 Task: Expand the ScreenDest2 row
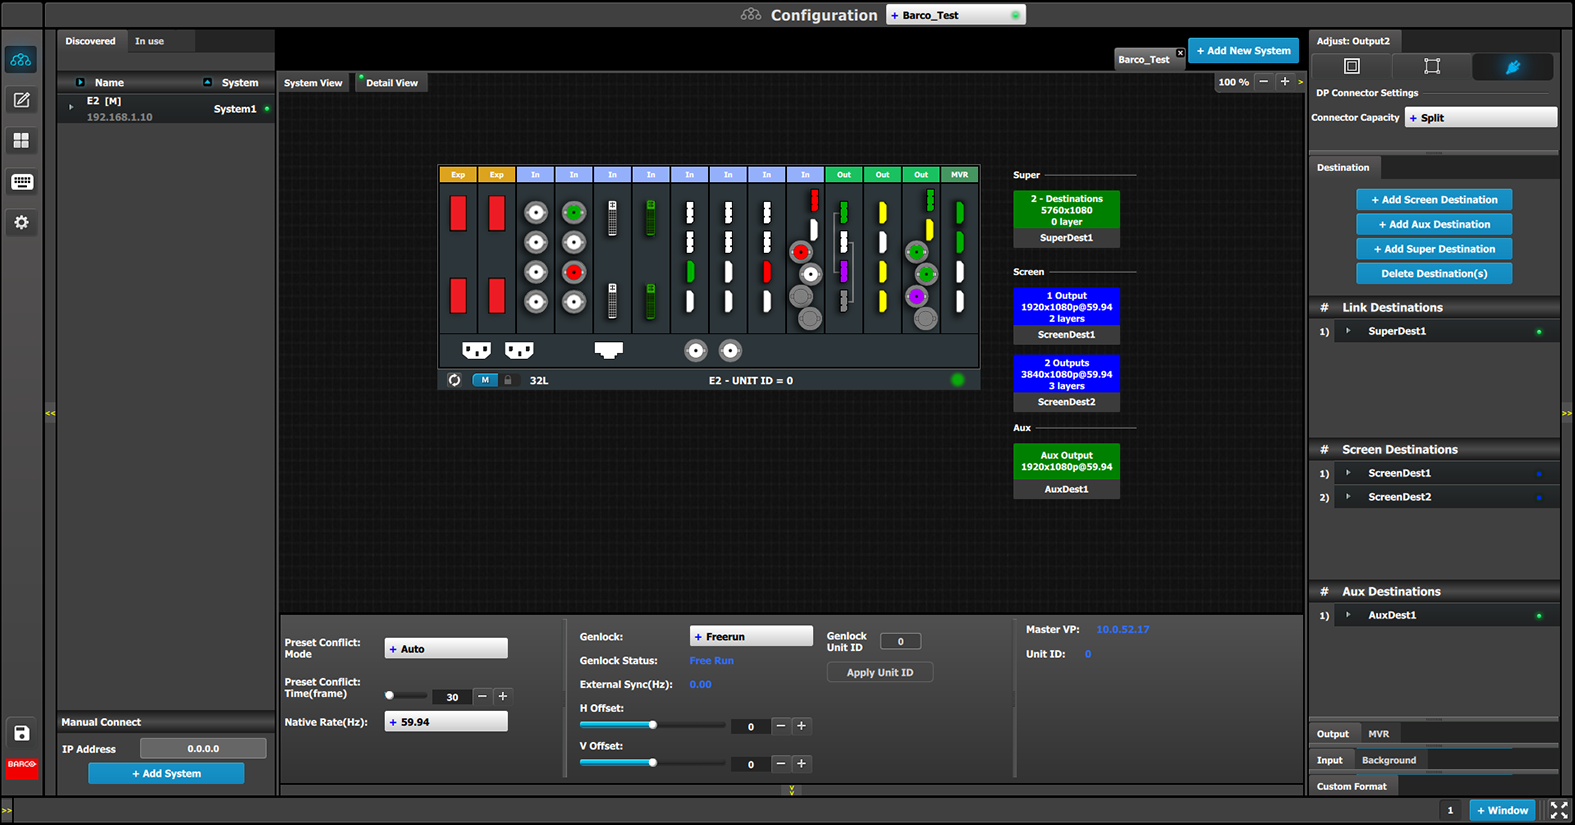1348,497
